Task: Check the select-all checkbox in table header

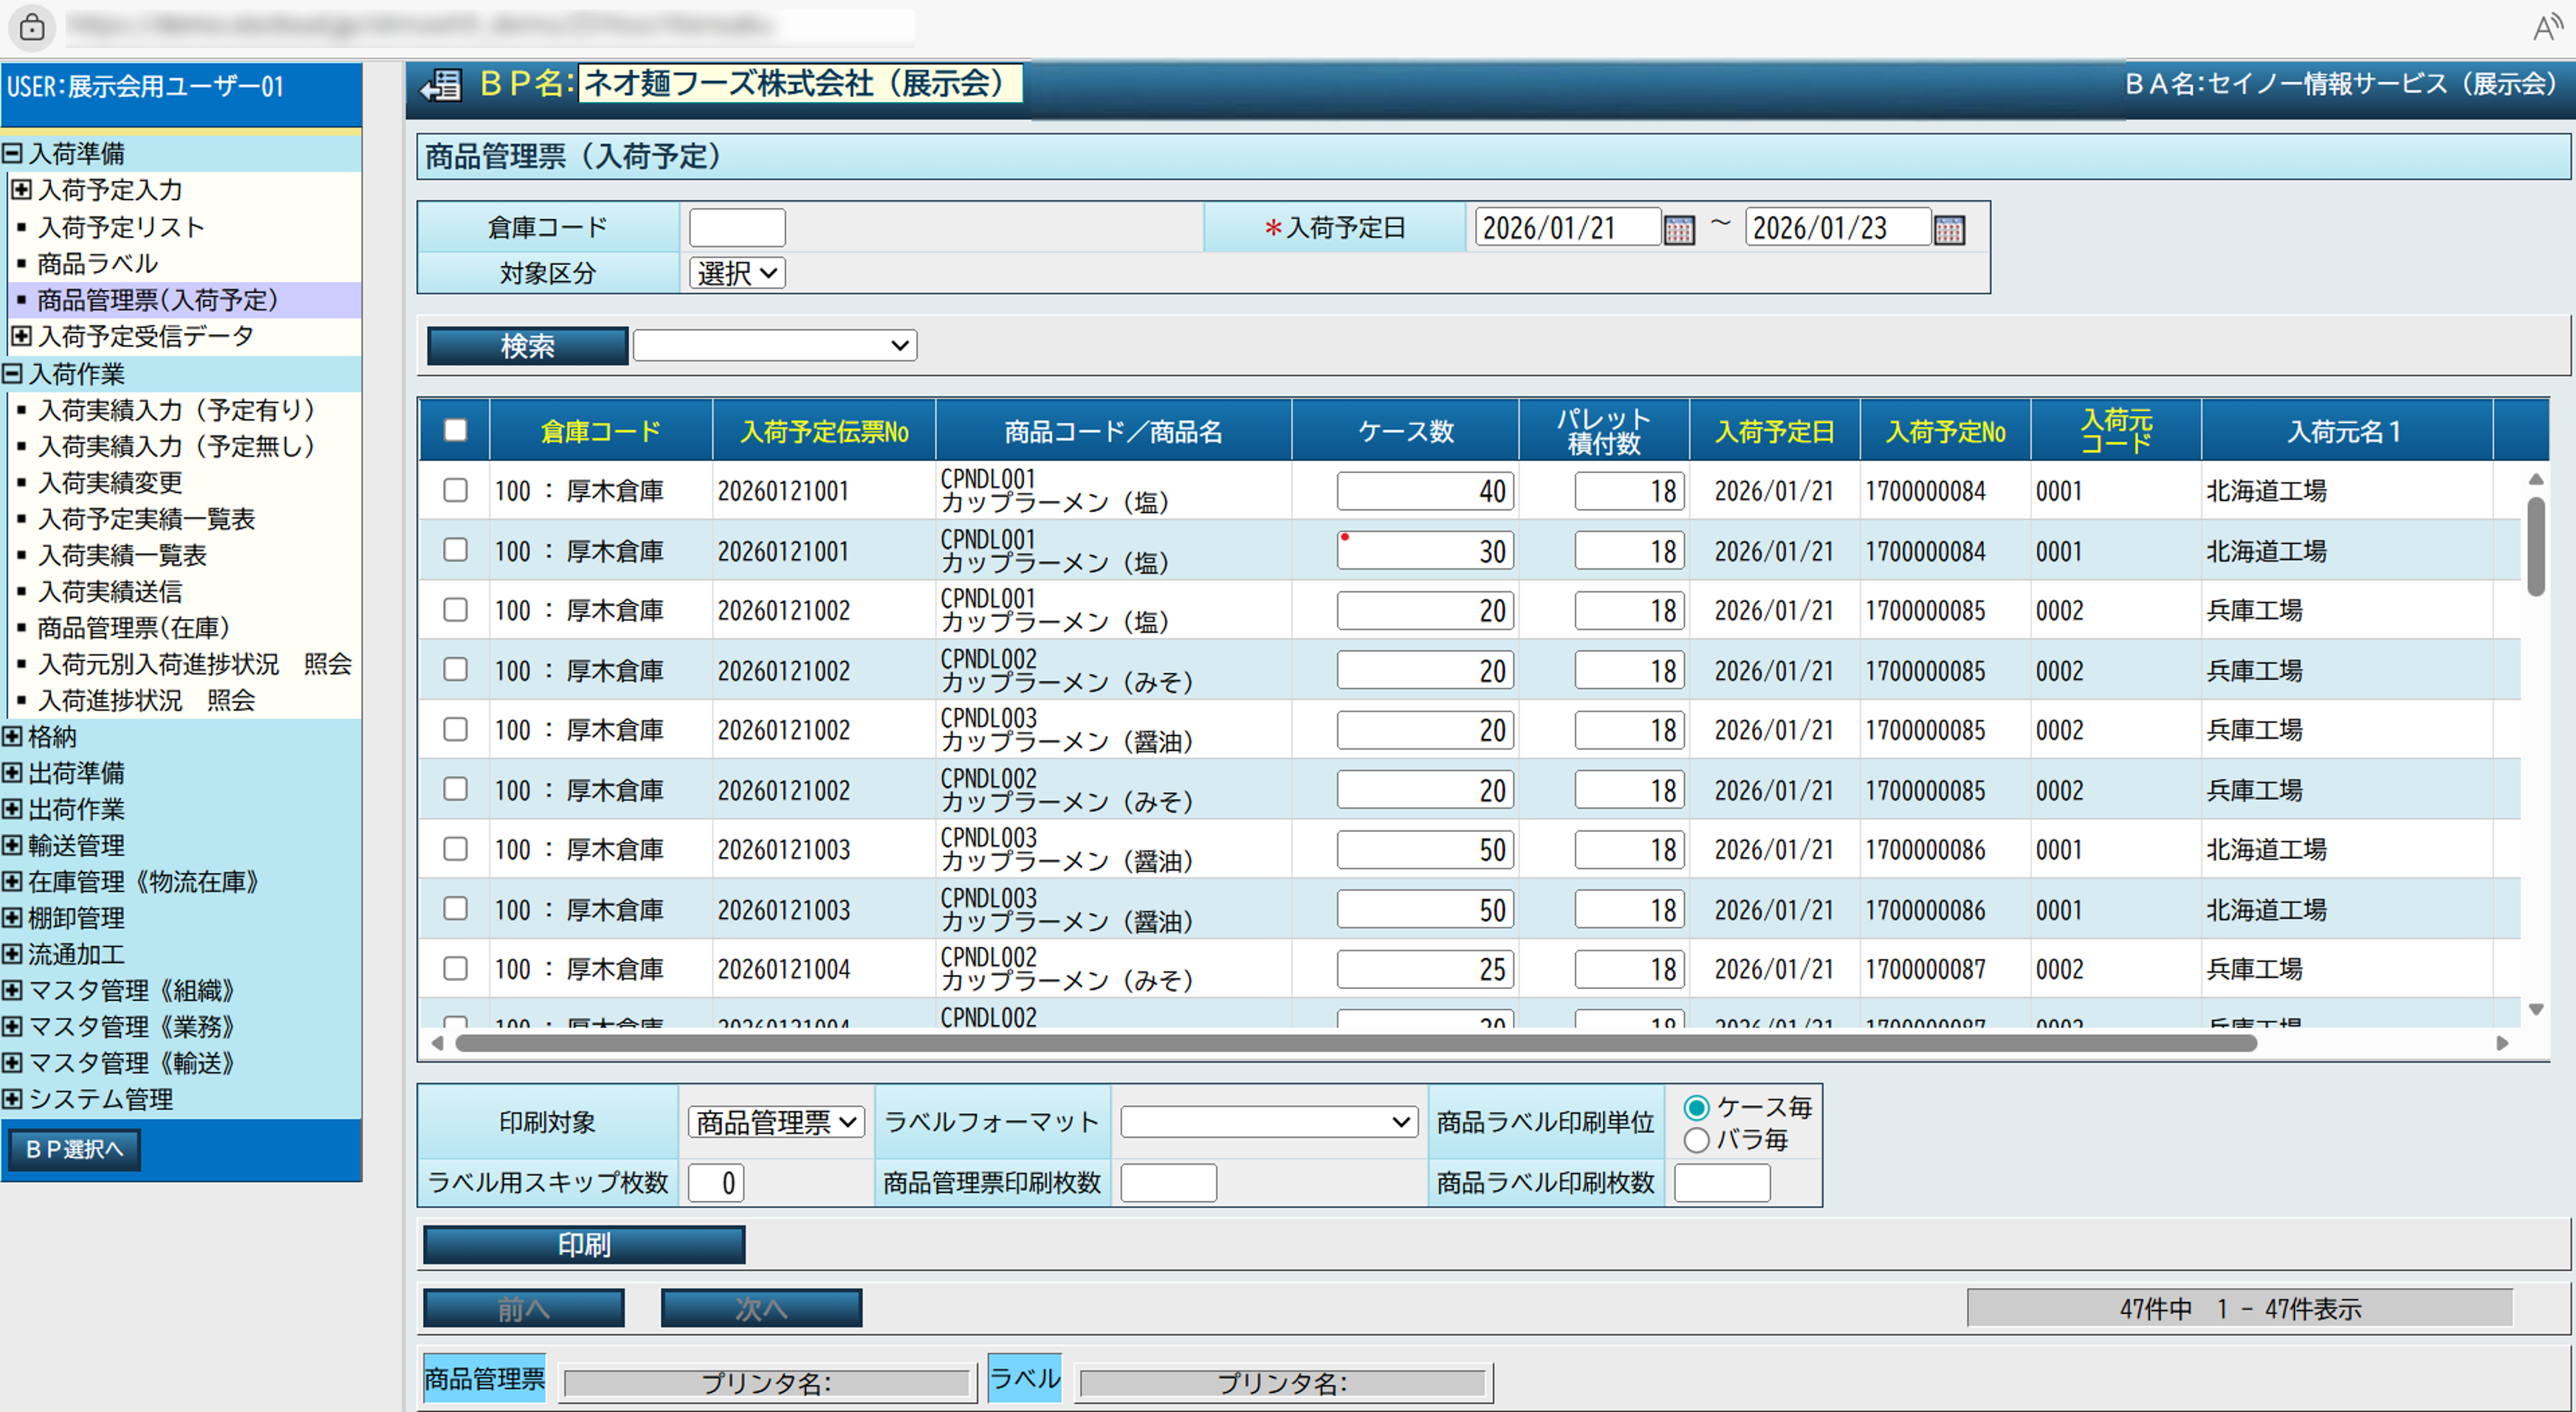Action: tap(455, 430)
